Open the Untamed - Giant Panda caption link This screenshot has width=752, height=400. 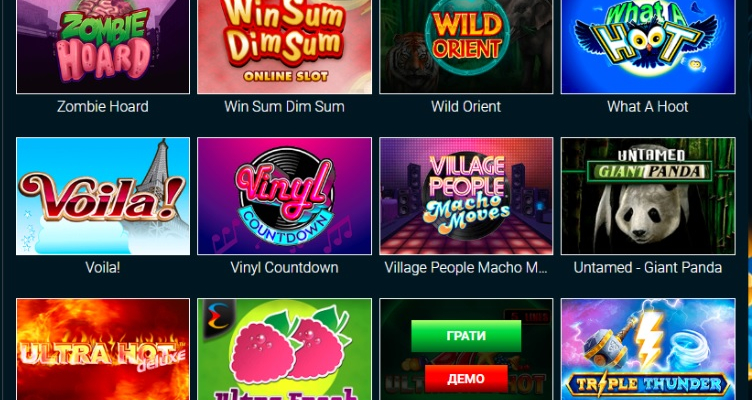point(648,268)
